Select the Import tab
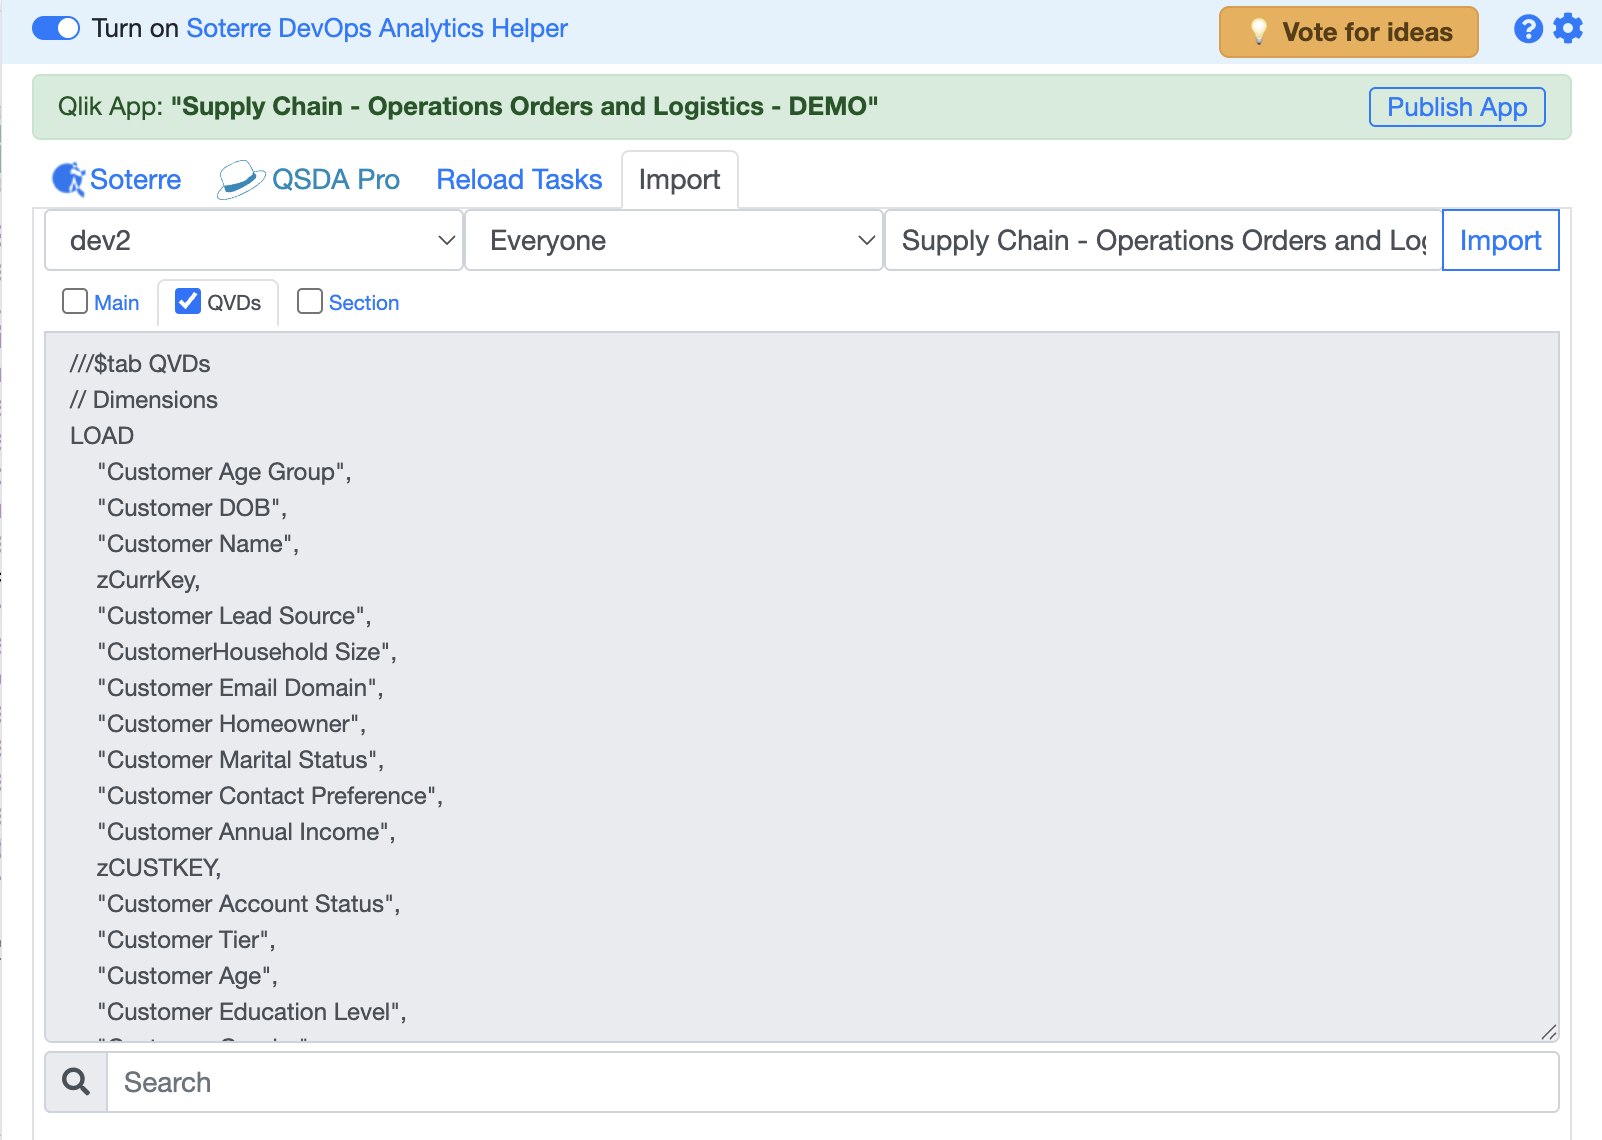 [680, 180]
